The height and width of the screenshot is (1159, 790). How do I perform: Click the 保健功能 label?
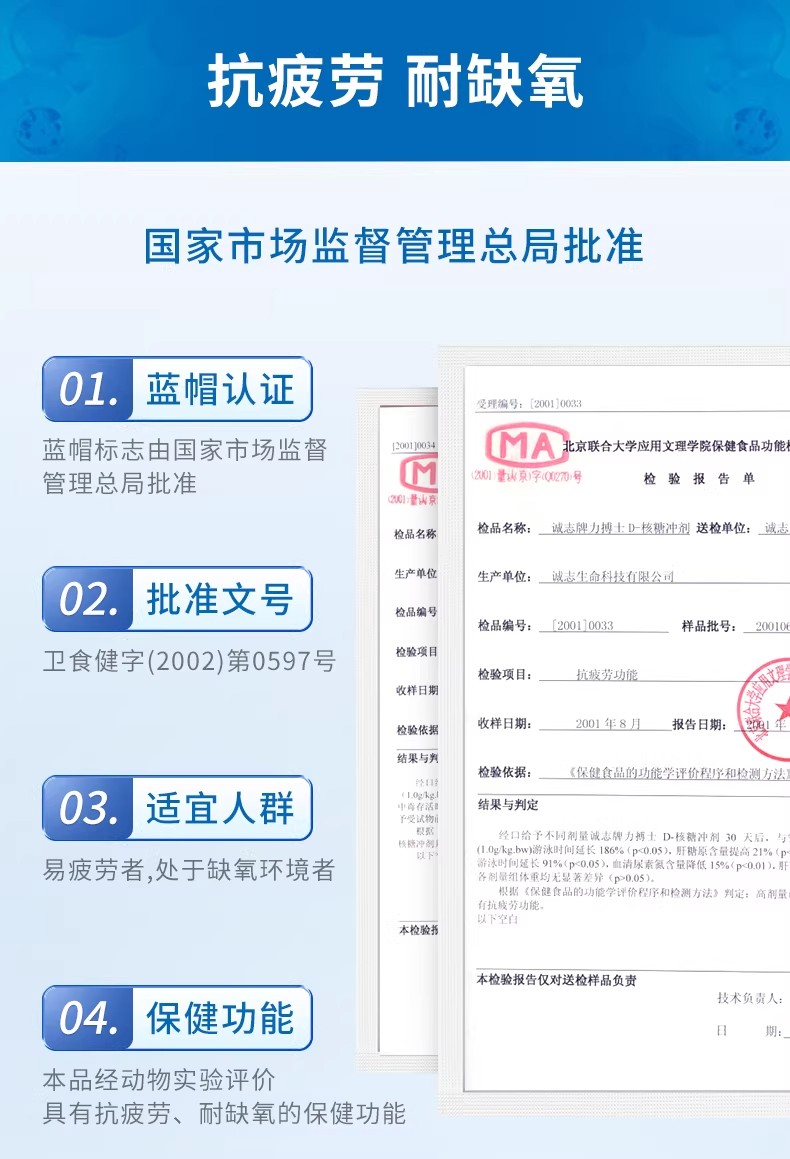[x=220, y=1019]
